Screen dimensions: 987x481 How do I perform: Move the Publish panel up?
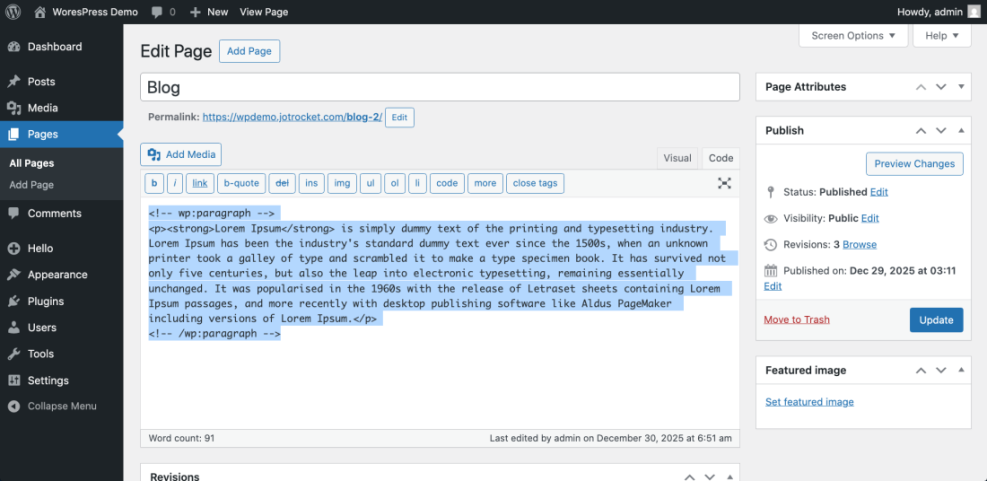click(x=921, y=131)
